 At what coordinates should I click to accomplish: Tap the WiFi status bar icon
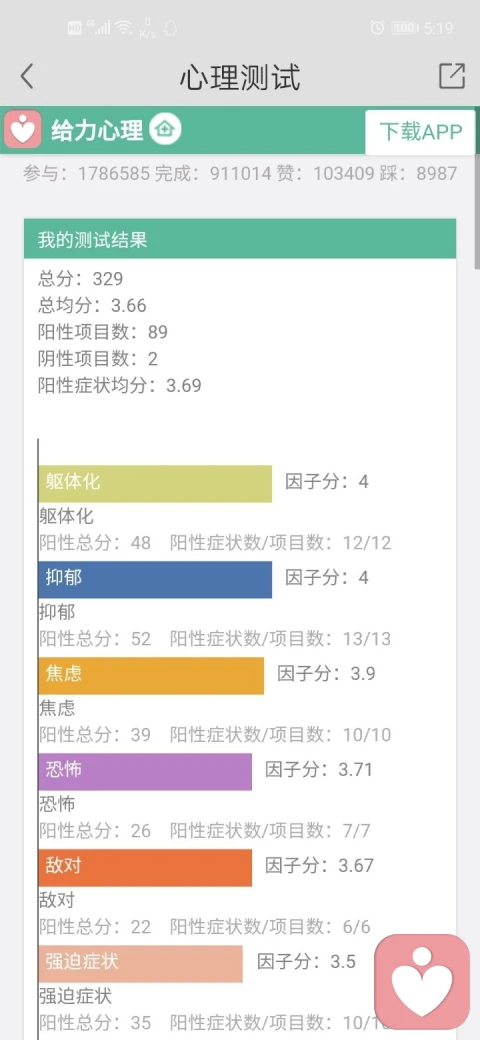coord(123,28)
